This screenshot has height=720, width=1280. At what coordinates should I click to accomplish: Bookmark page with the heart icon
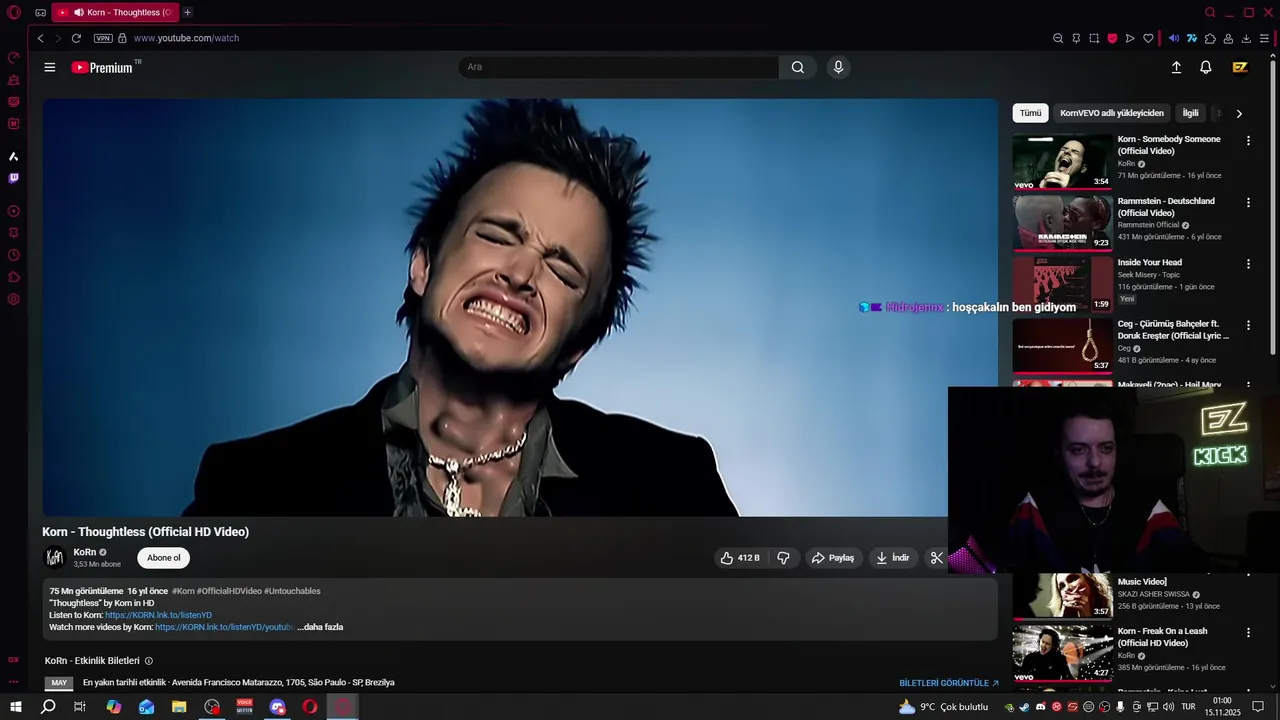1148,38
